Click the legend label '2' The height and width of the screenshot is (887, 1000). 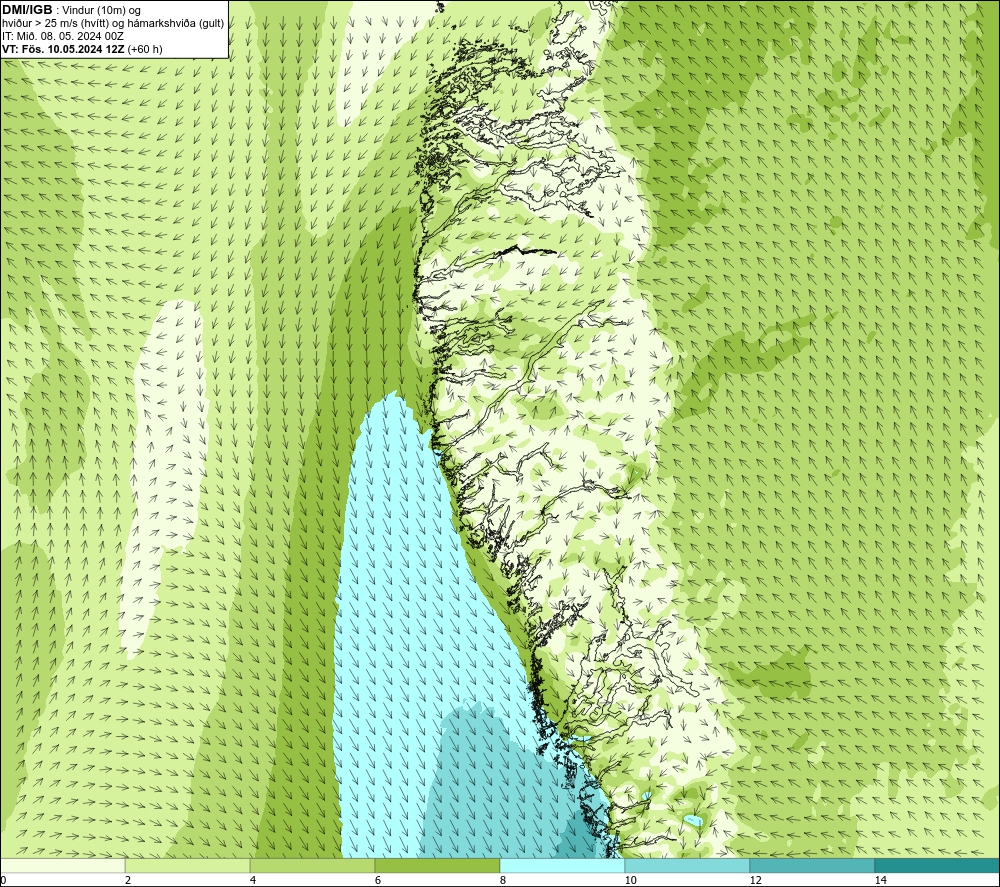click(128, 880)
